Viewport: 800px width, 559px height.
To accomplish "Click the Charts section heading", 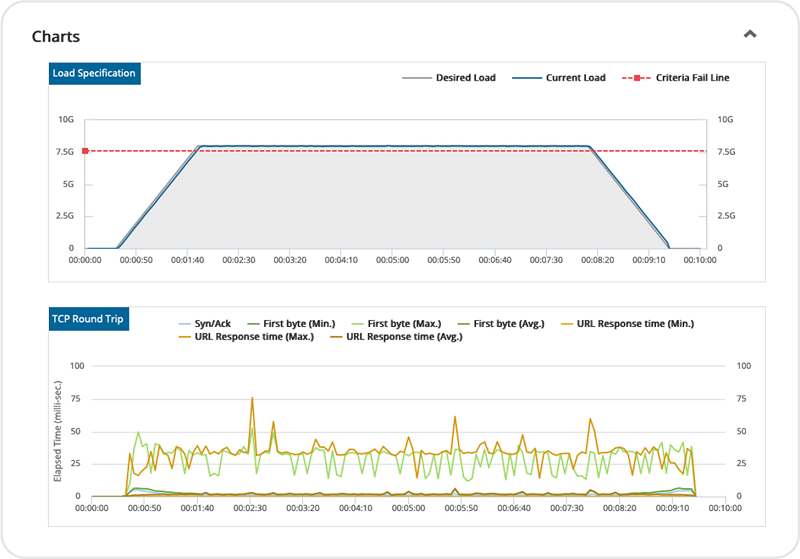I will 56,37.
